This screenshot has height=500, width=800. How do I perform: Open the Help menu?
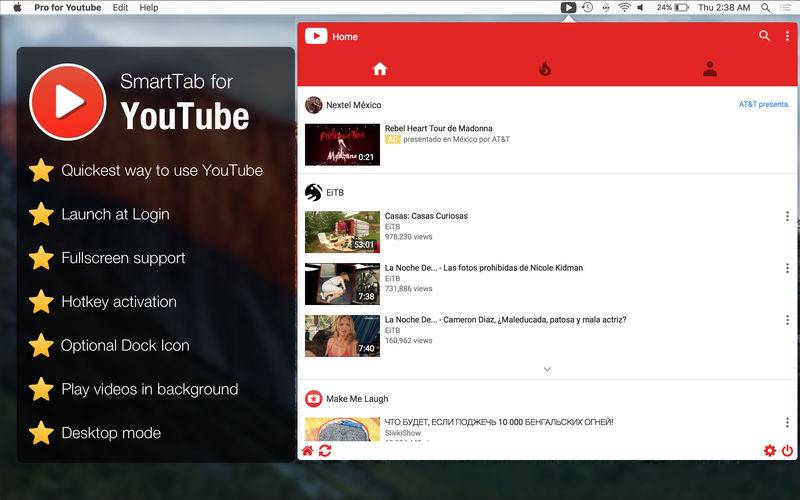[149, 8]
